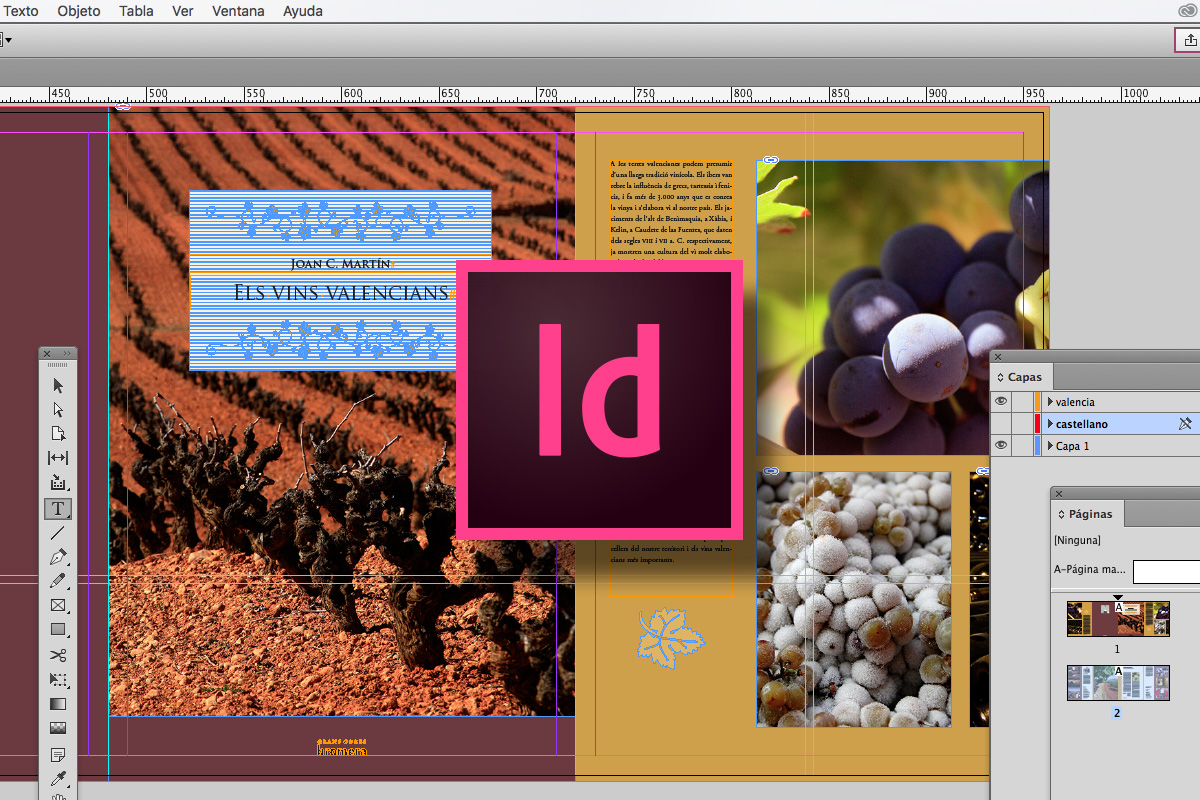Open the Tabla menu
The width and height of the screenshot is (1200, 800).
pyautogui.click(x=136, y=11)
